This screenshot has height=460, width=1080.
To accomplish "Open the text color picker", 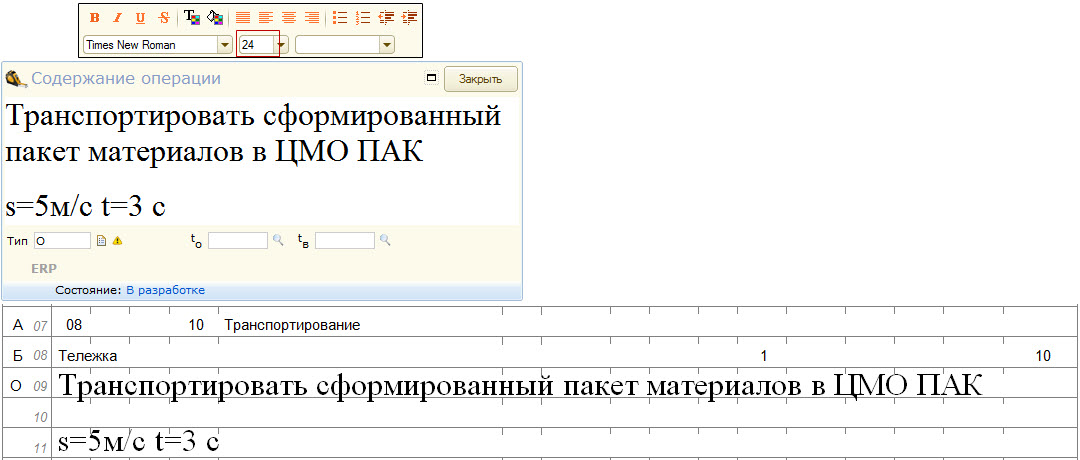I will coord(192,18).
